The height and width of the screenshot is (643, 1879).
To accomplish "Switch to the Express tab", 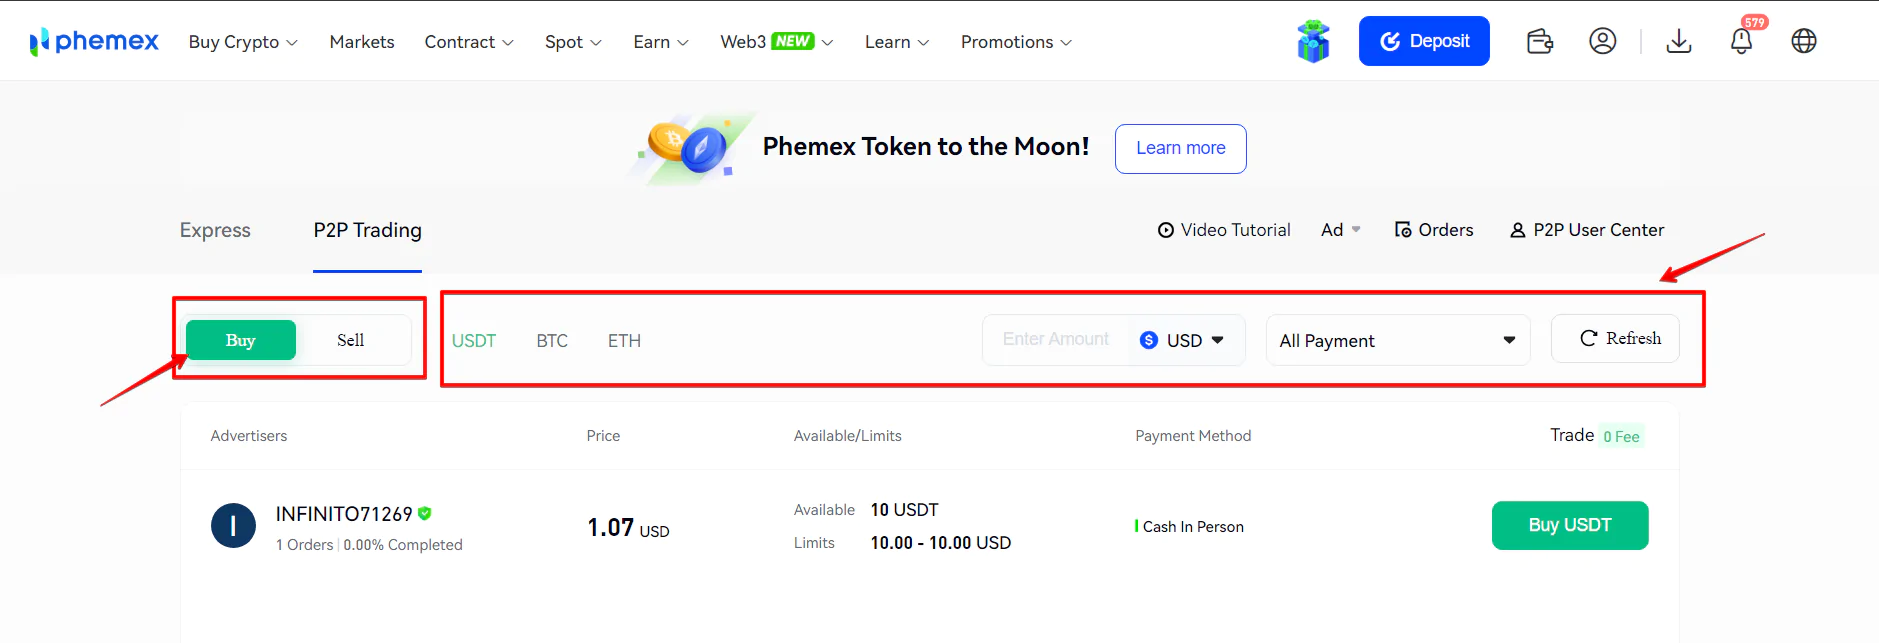I will pyautogui.click(x=215, y=230).
